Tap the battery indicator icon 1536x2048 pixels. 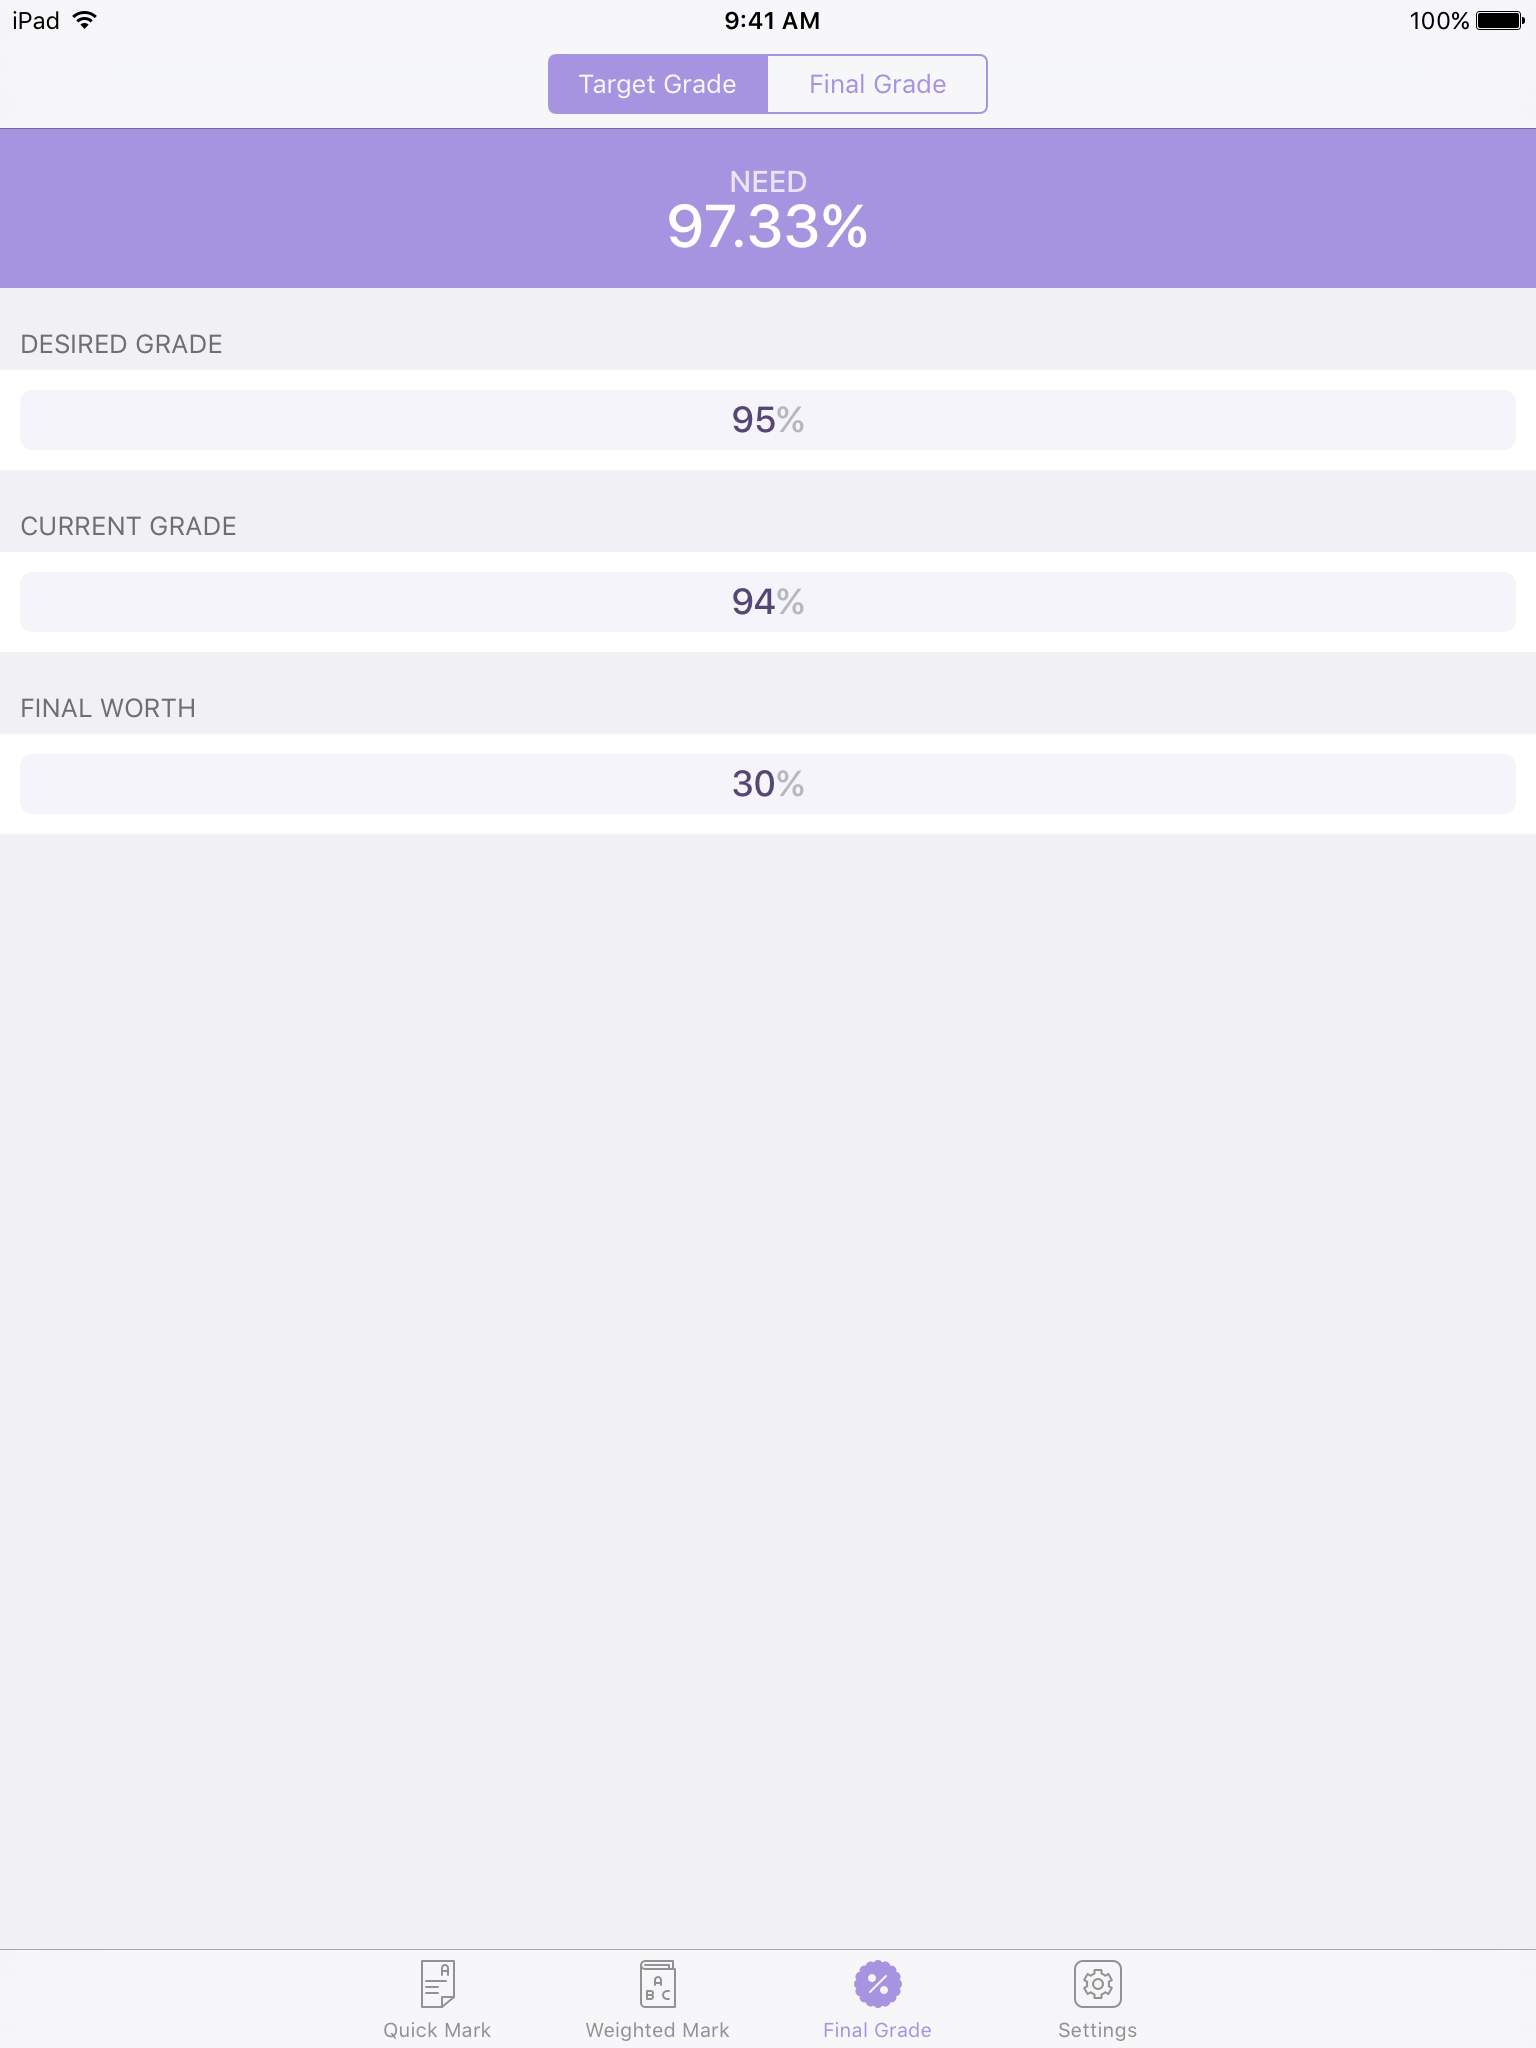pos(1500,20)
